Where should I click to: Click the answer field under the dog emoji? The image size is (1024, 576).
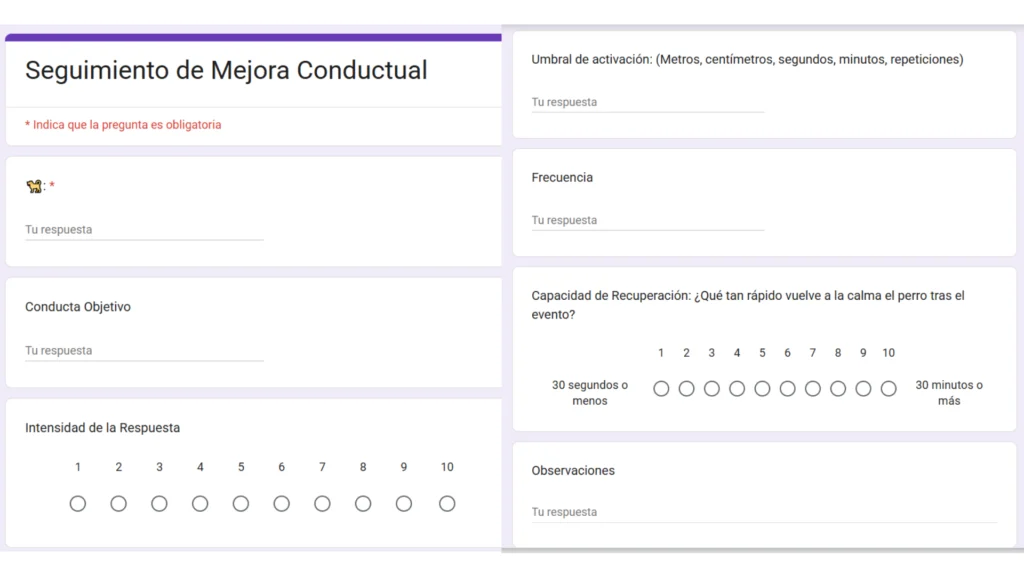(144, 230)
